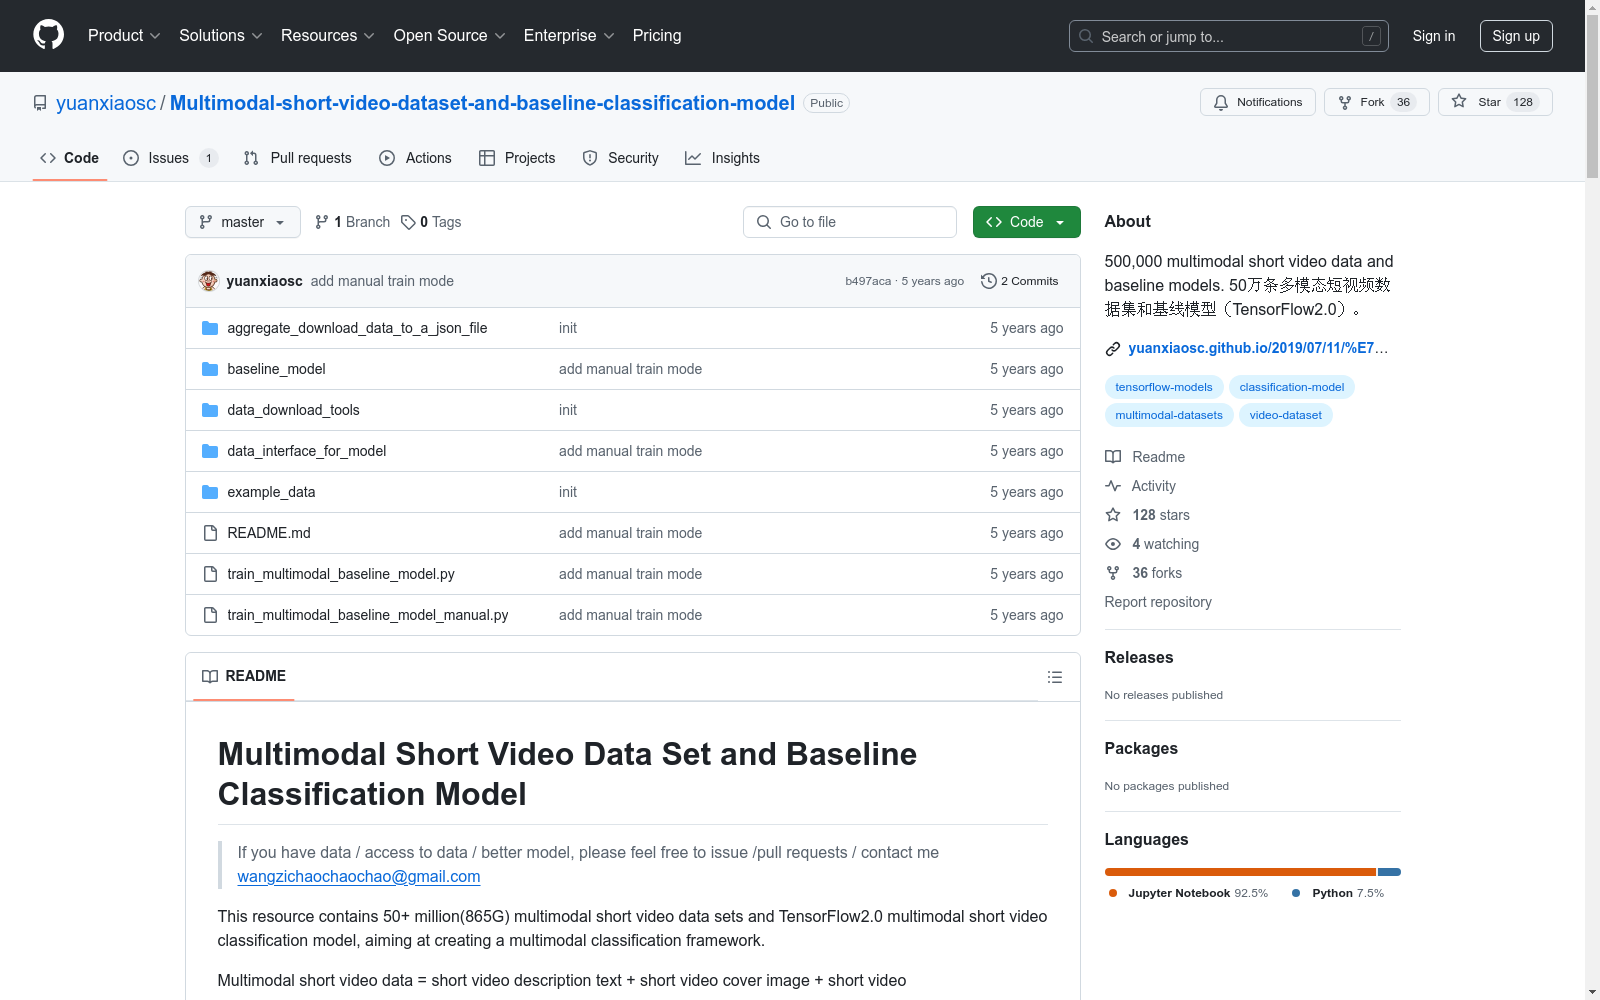Open train_multimodal_baseline_model.py file

[x=341, y=574]
